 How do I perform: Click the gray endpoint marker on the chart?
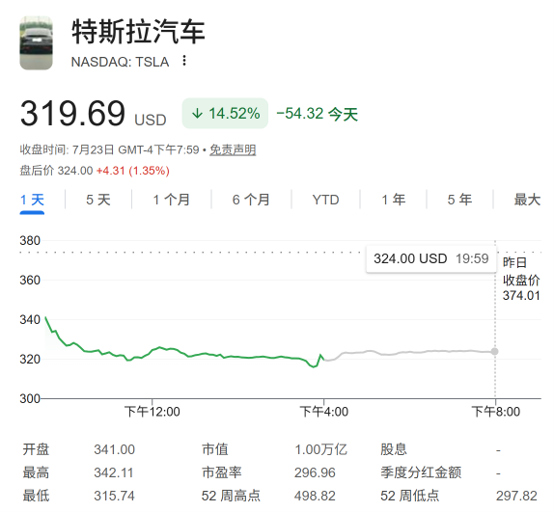point(495,351)
